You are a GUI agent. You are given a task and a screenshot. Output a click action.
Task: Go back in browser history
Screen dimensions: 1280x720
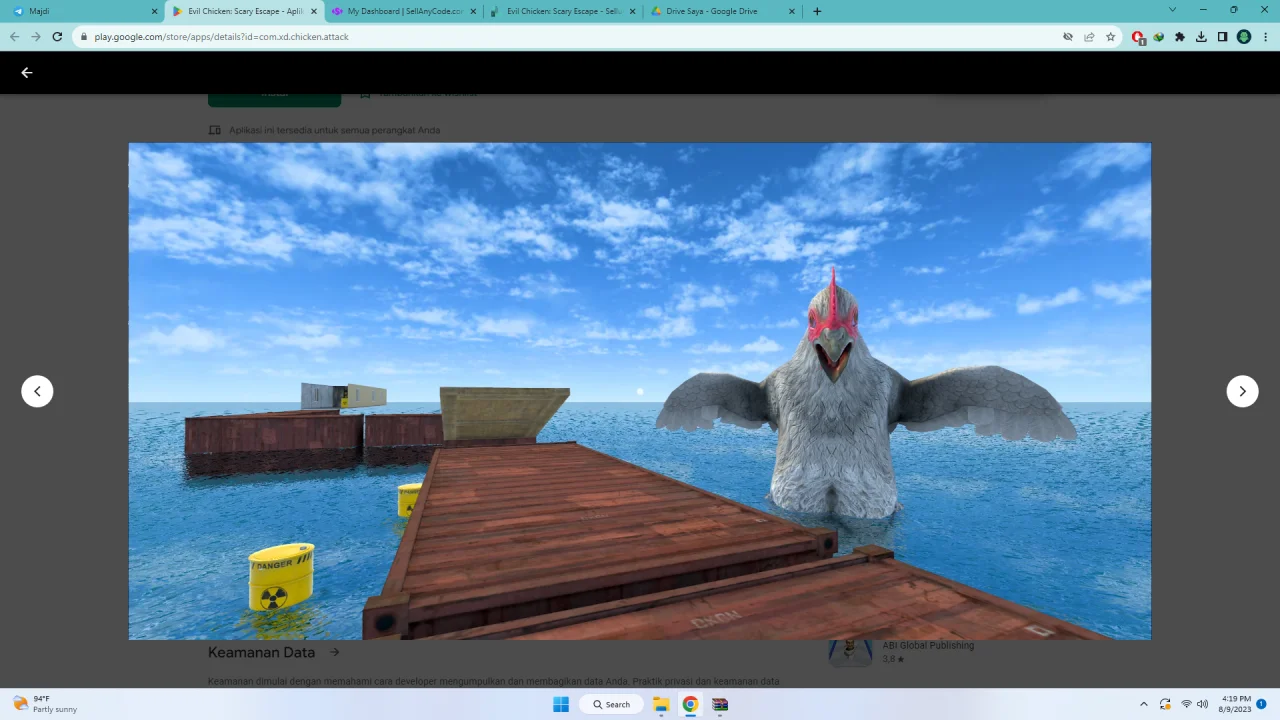click(14, 37)
